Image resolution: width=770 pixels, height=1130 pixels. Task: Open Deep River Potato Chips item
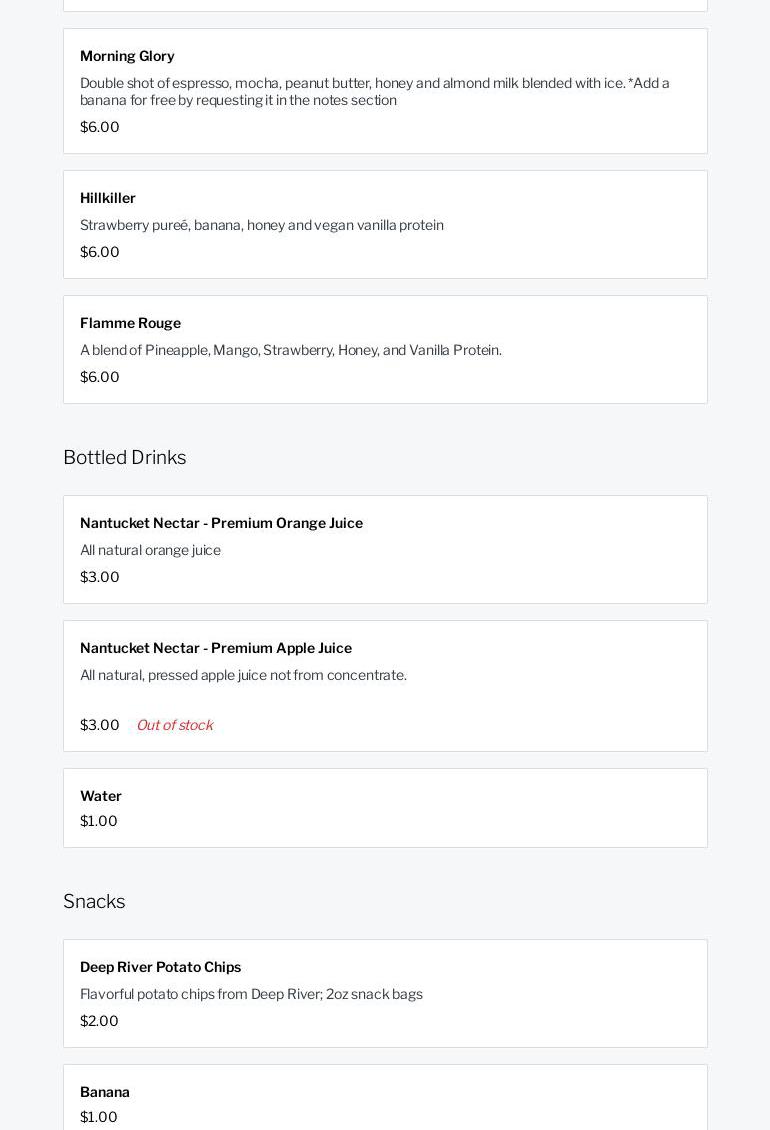tap(160, 967)
